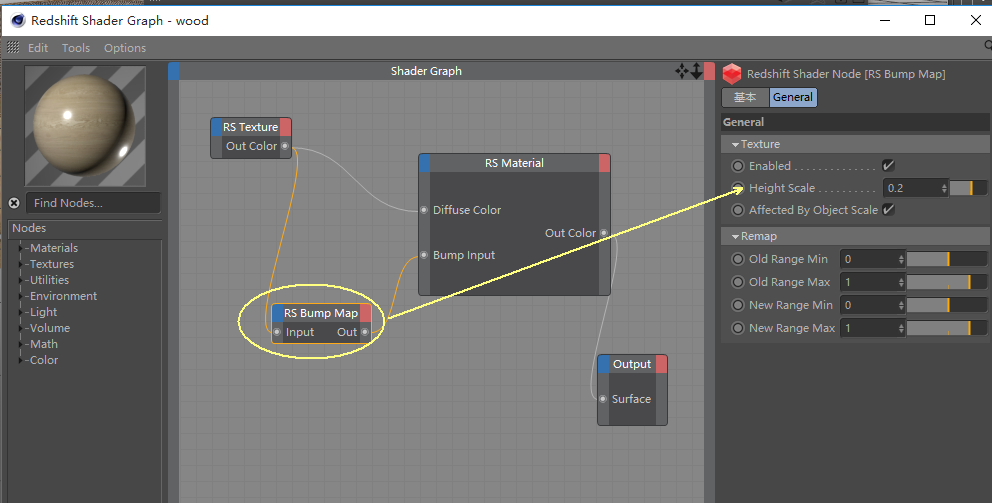
Task: Click the animation dot next to Old Range Max
Action: (738, 282)
